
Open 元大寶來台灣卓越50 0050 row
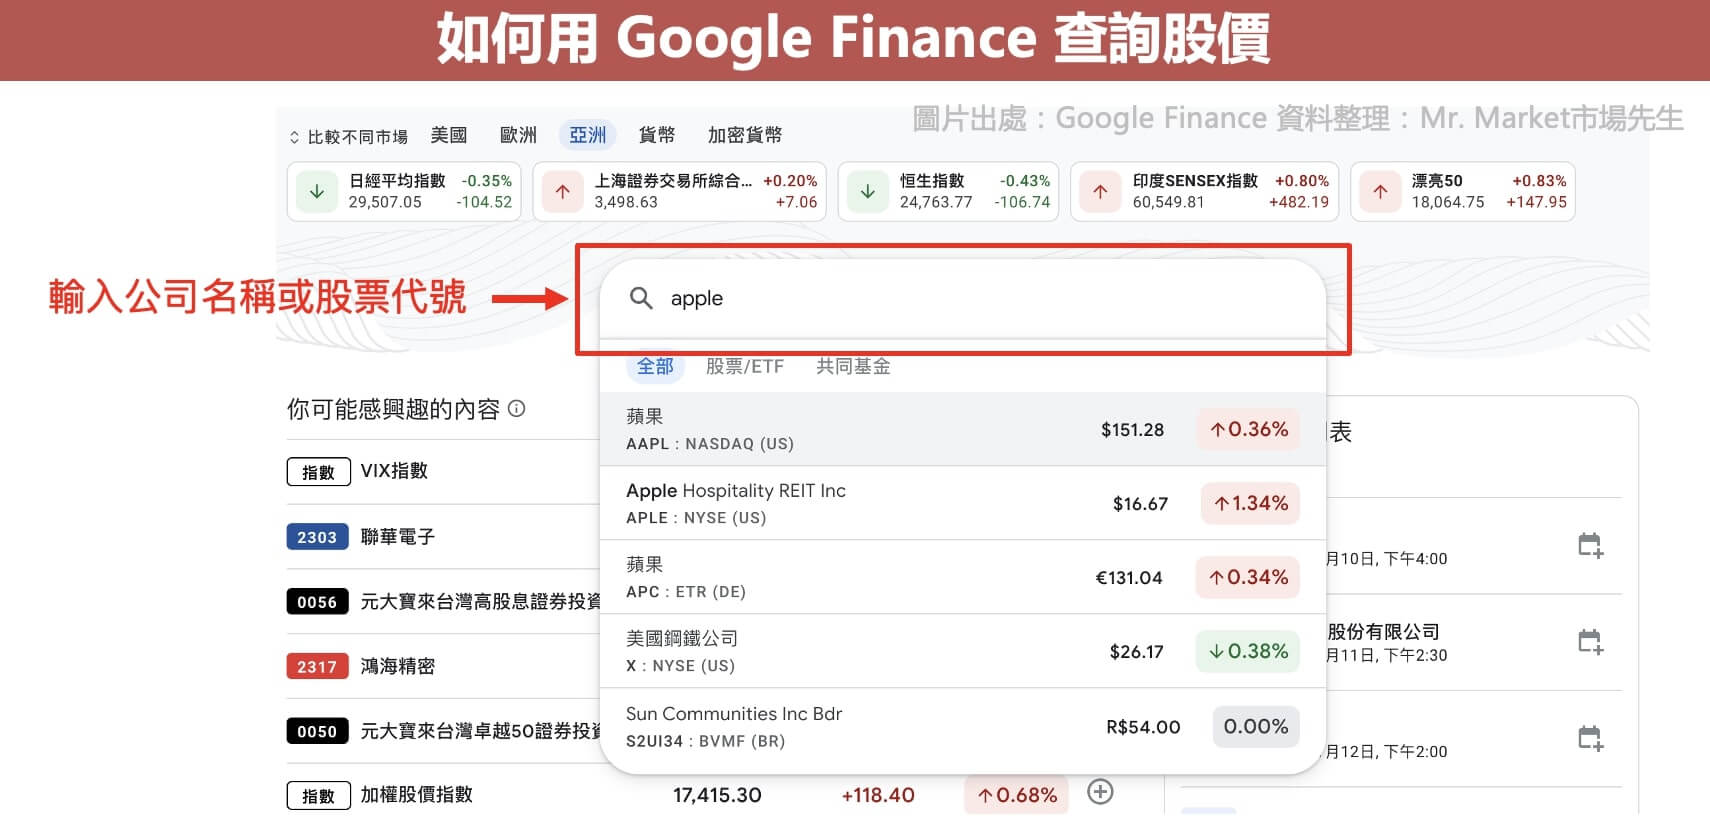tap(442, 731)
